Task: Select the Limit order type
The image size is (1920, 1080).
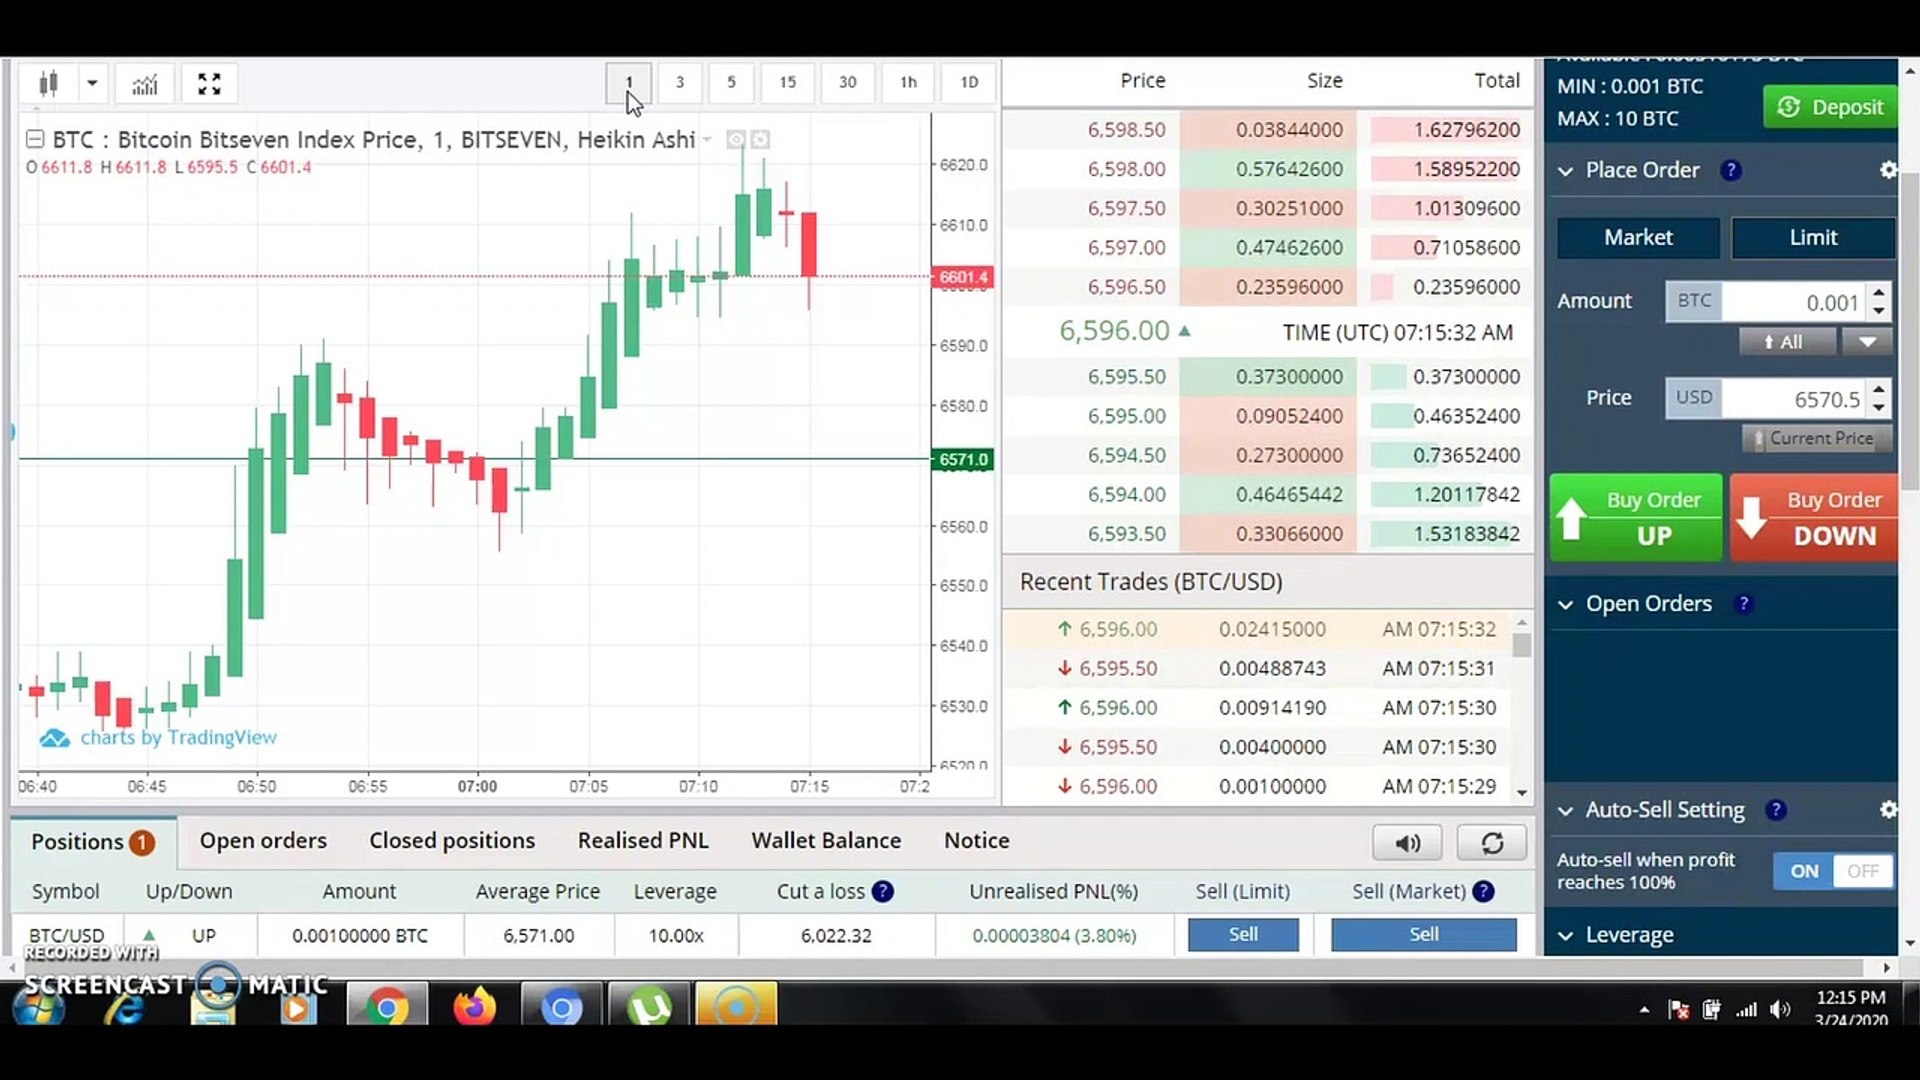Action: coord(1812,238)
